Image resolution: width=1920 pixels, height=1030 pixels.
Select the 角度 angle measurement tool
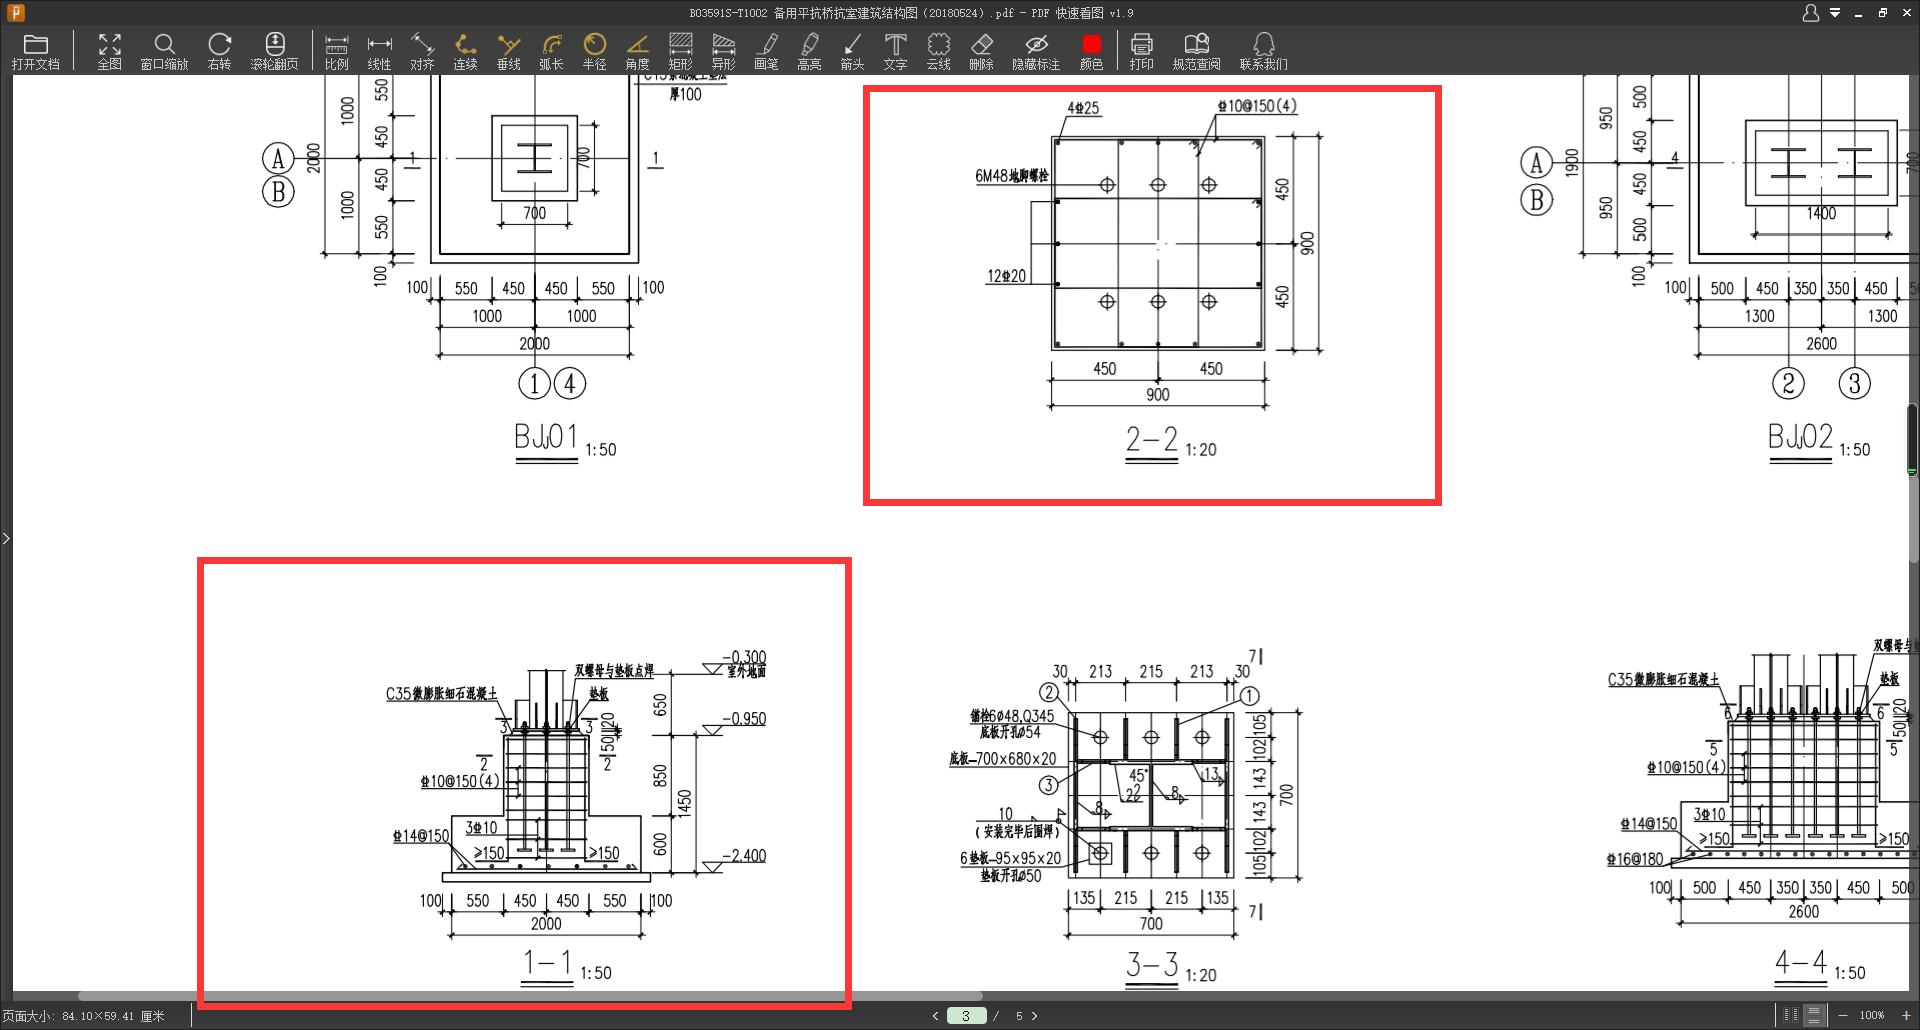(637, 52)
